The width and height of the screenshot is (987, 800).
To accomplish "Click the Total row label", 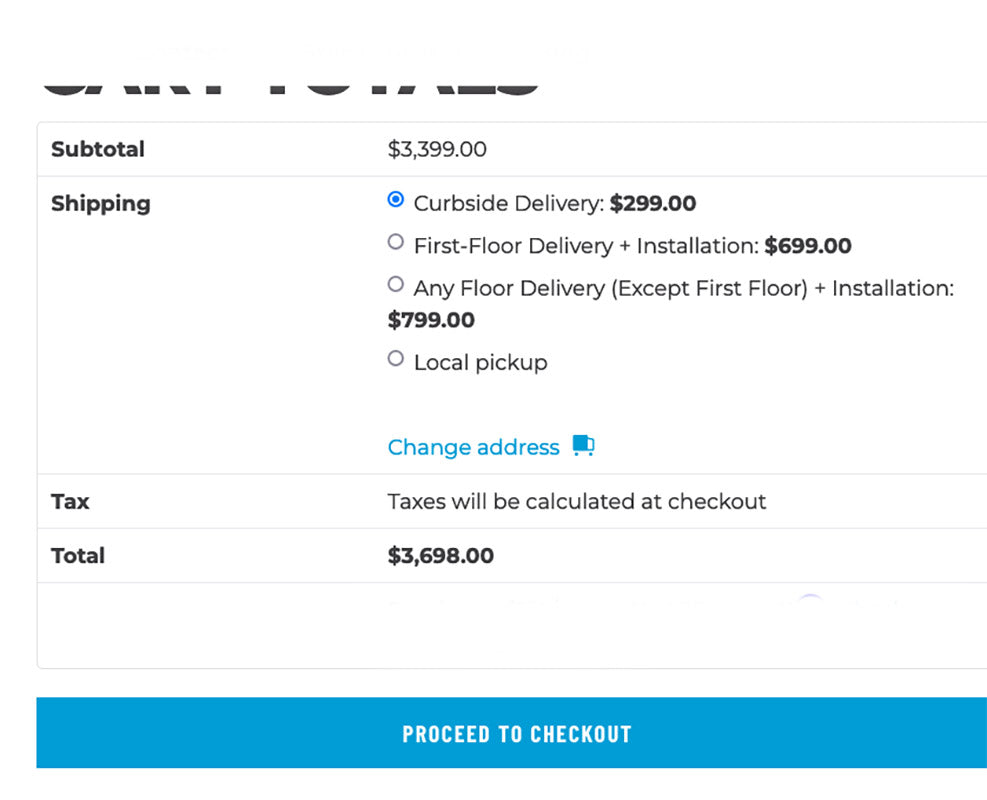I will click(x=78, y=555).
